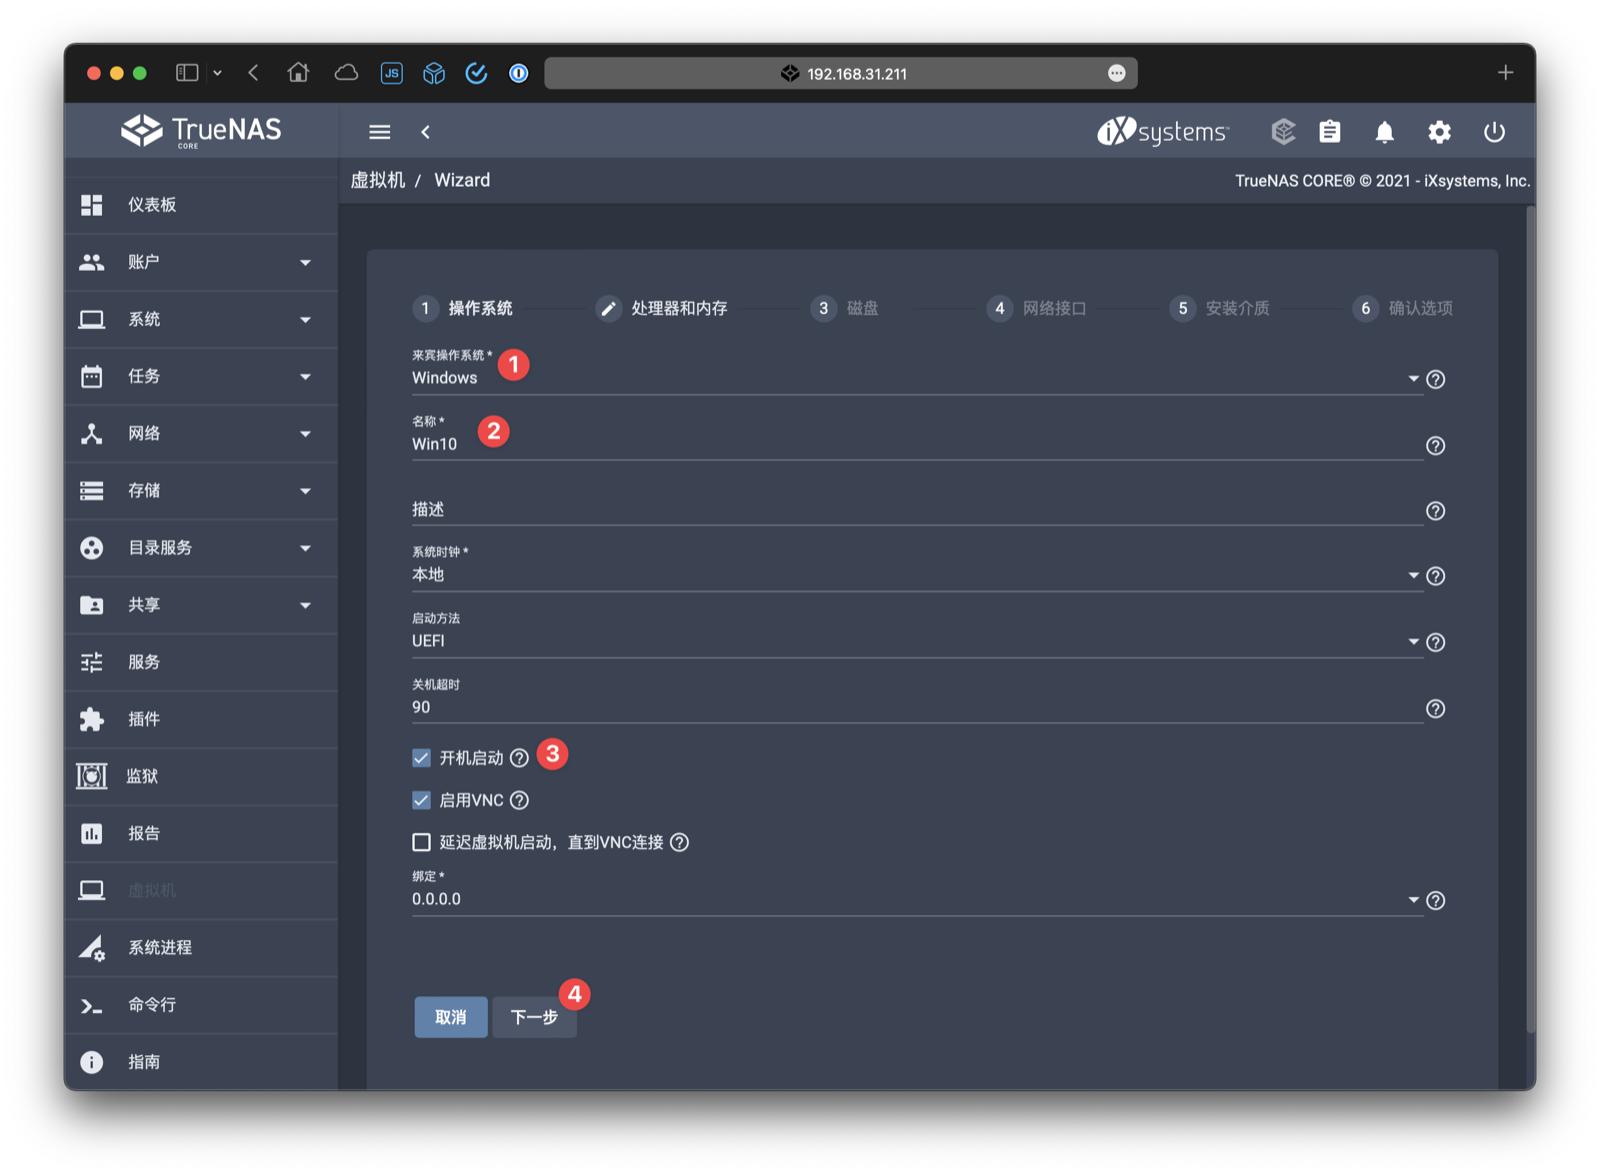Enable 延迟虚拟机启动，直到VNC连接
The width and height of the screenshot is (1600, 1175).
pyautogui.click(x=421, y=843)
